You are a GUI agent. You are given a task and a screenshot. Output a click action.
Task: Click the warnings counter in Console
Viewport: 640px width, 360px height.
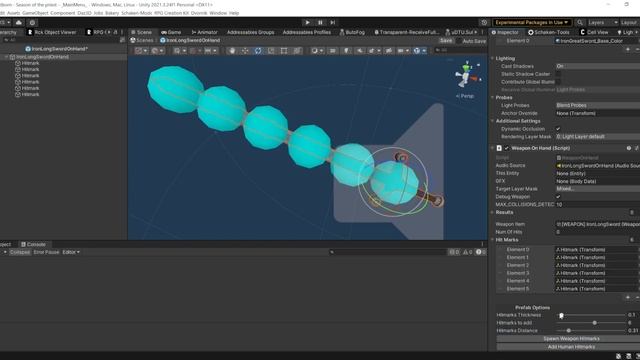point(467,252)
